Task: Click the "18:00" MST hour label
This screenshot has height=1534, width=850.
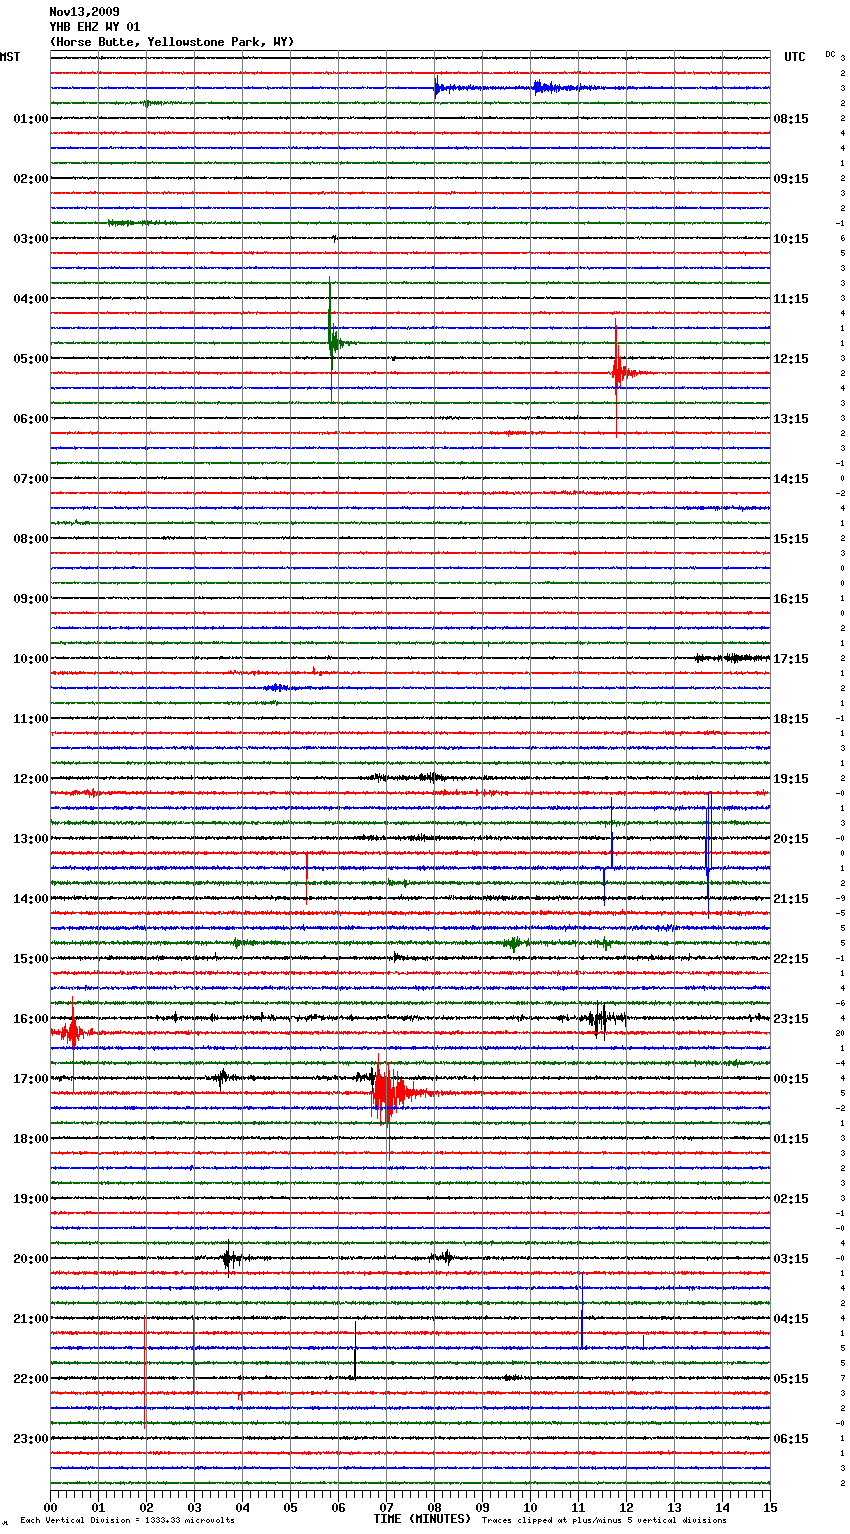Action: click(31, 1139)
